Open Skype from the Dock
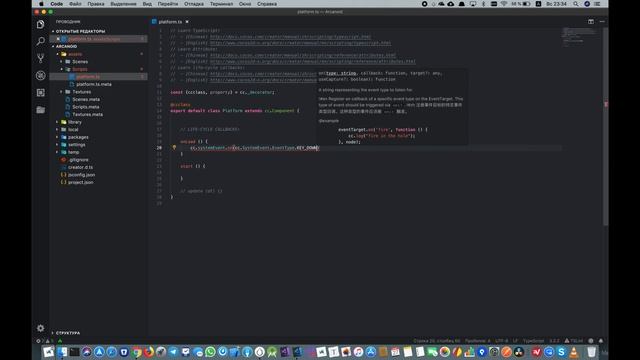The width and height of the screenshot is (640, 360). pyautogui.click(x=562, y=352)
